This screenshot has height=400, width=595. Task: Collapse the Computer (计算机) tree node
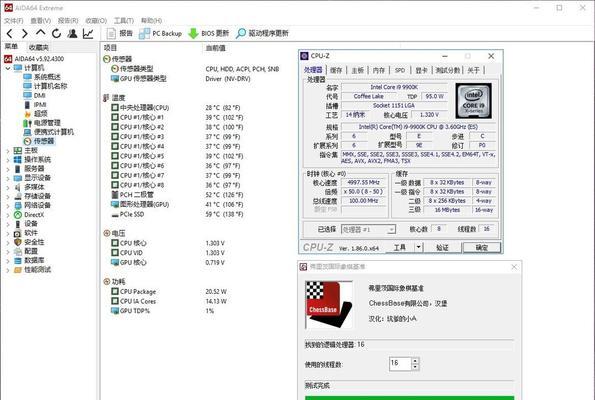point(8,68)
